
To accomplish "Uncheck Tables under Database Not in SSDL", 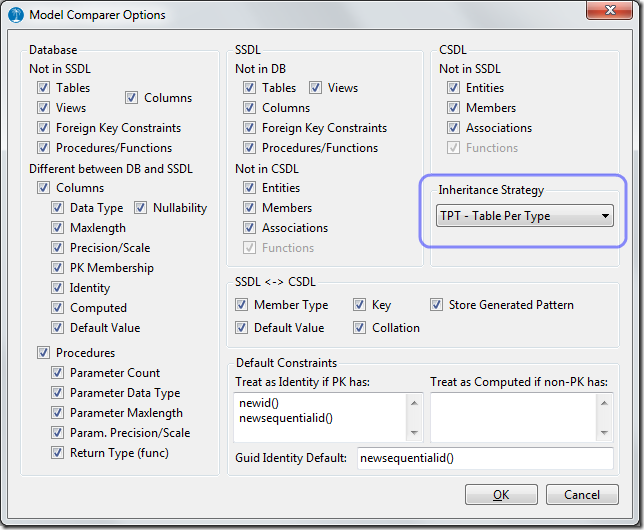I will (44, 88).
